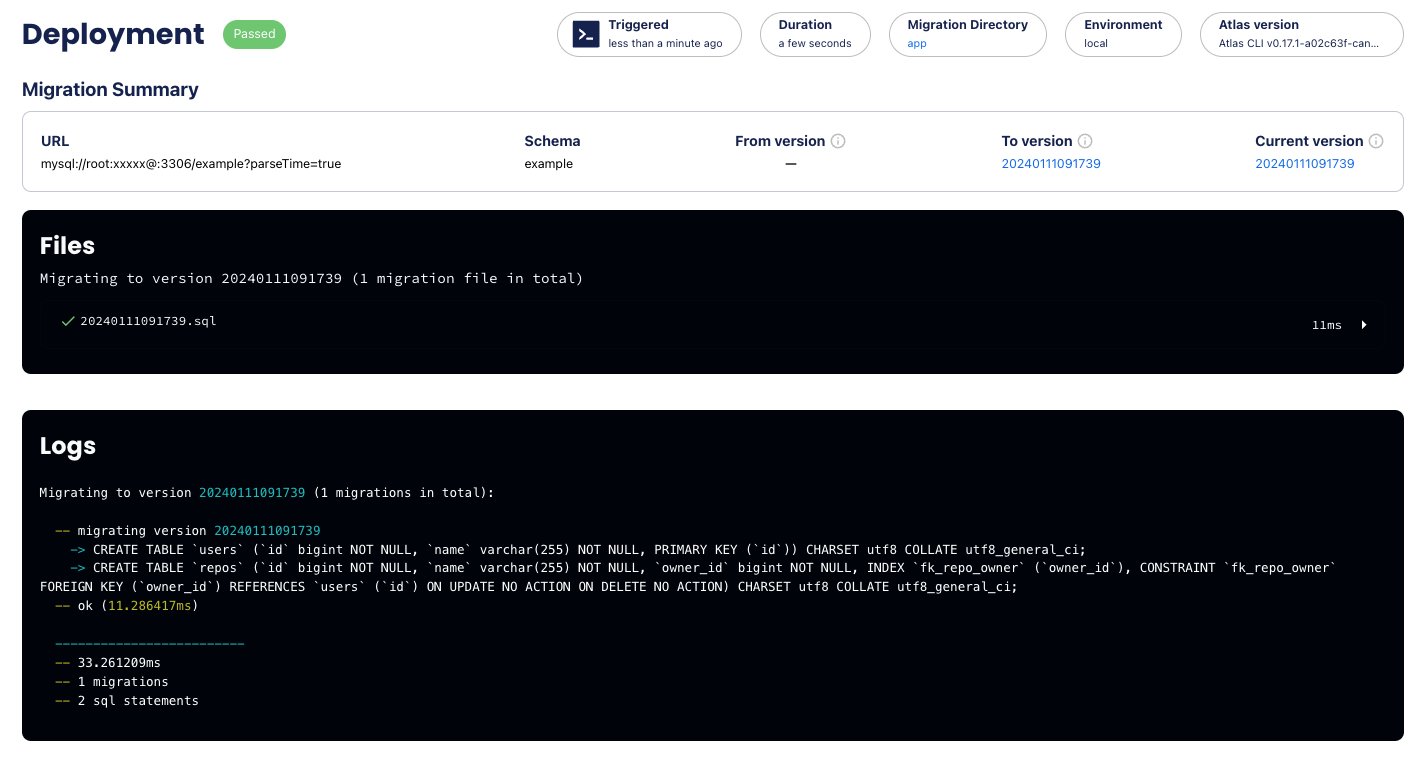Click the green checkmark next to 20240111091739.sql
Screen dimensions: 1427x771
click(x=68, y=321)
